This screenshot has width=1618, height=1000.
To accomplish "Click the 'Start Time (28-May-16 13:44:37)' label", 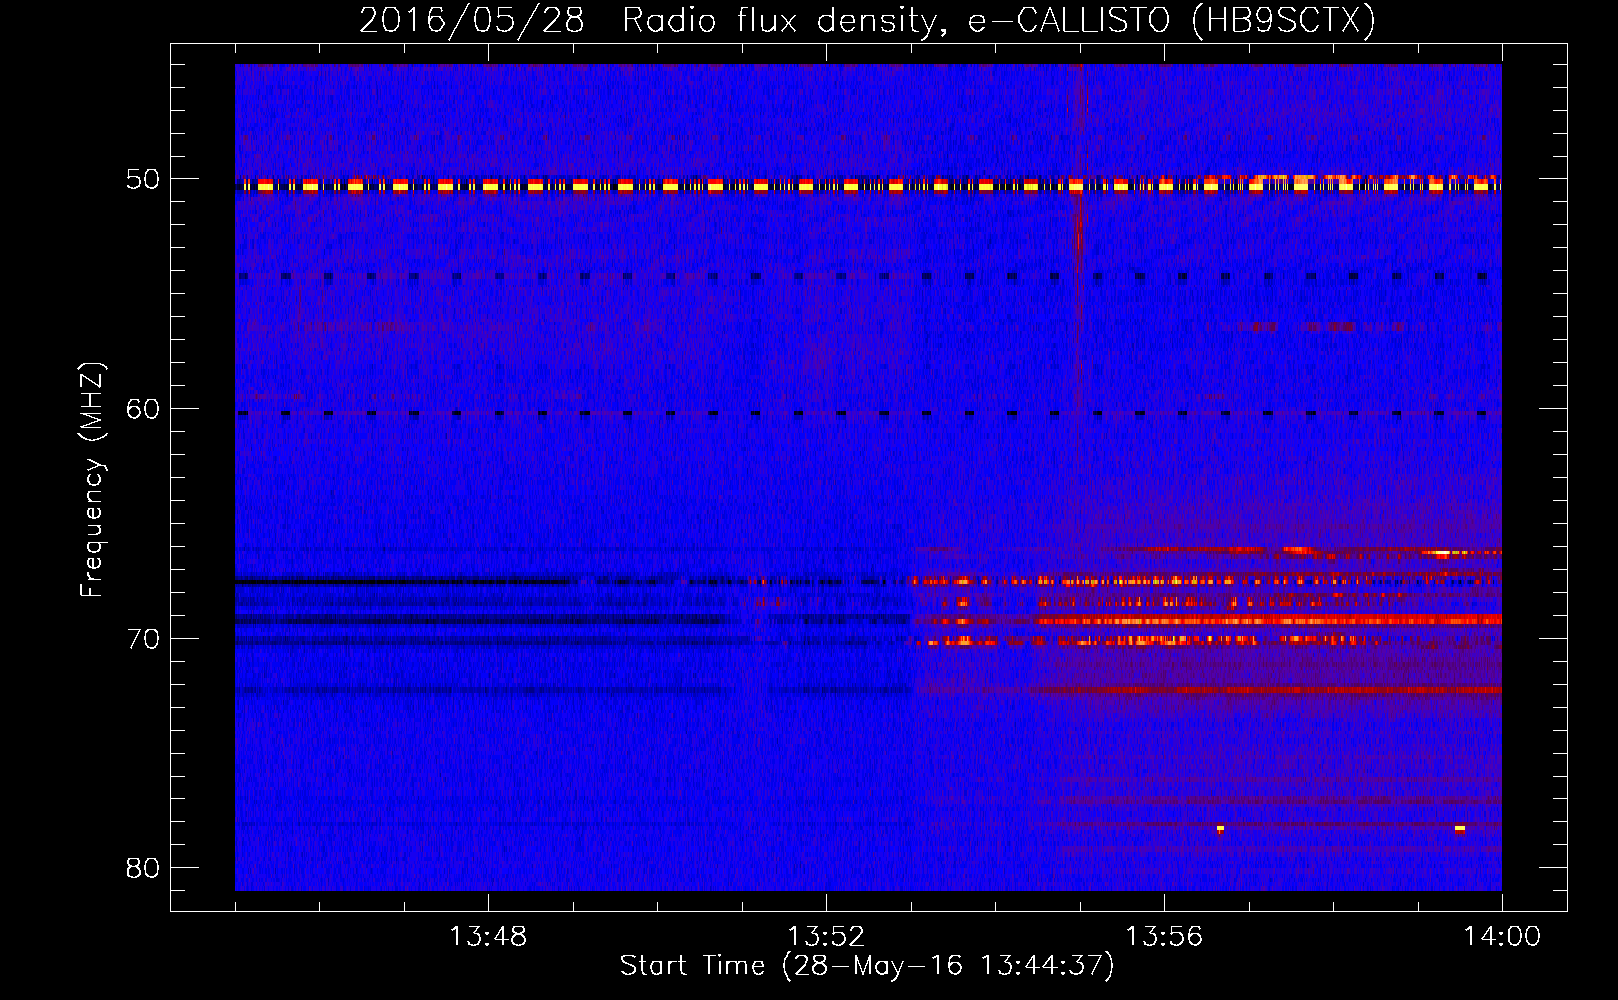I will click(x=867, y=966).
